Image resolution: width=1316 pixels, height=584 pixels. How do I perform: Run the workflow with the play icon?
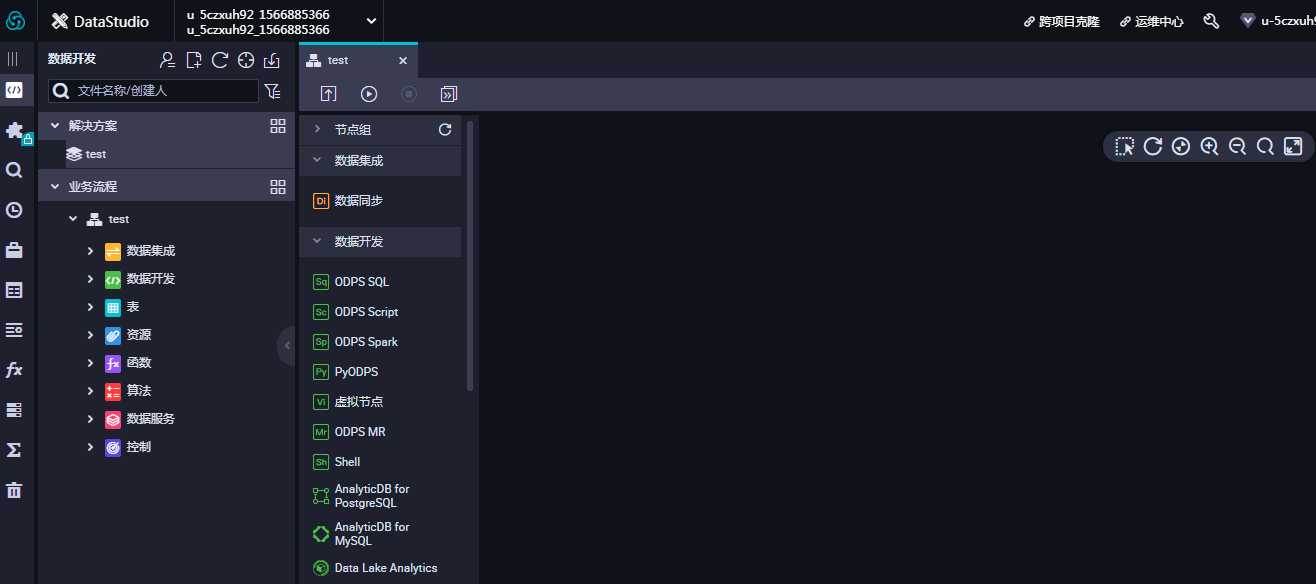(369, 94)
